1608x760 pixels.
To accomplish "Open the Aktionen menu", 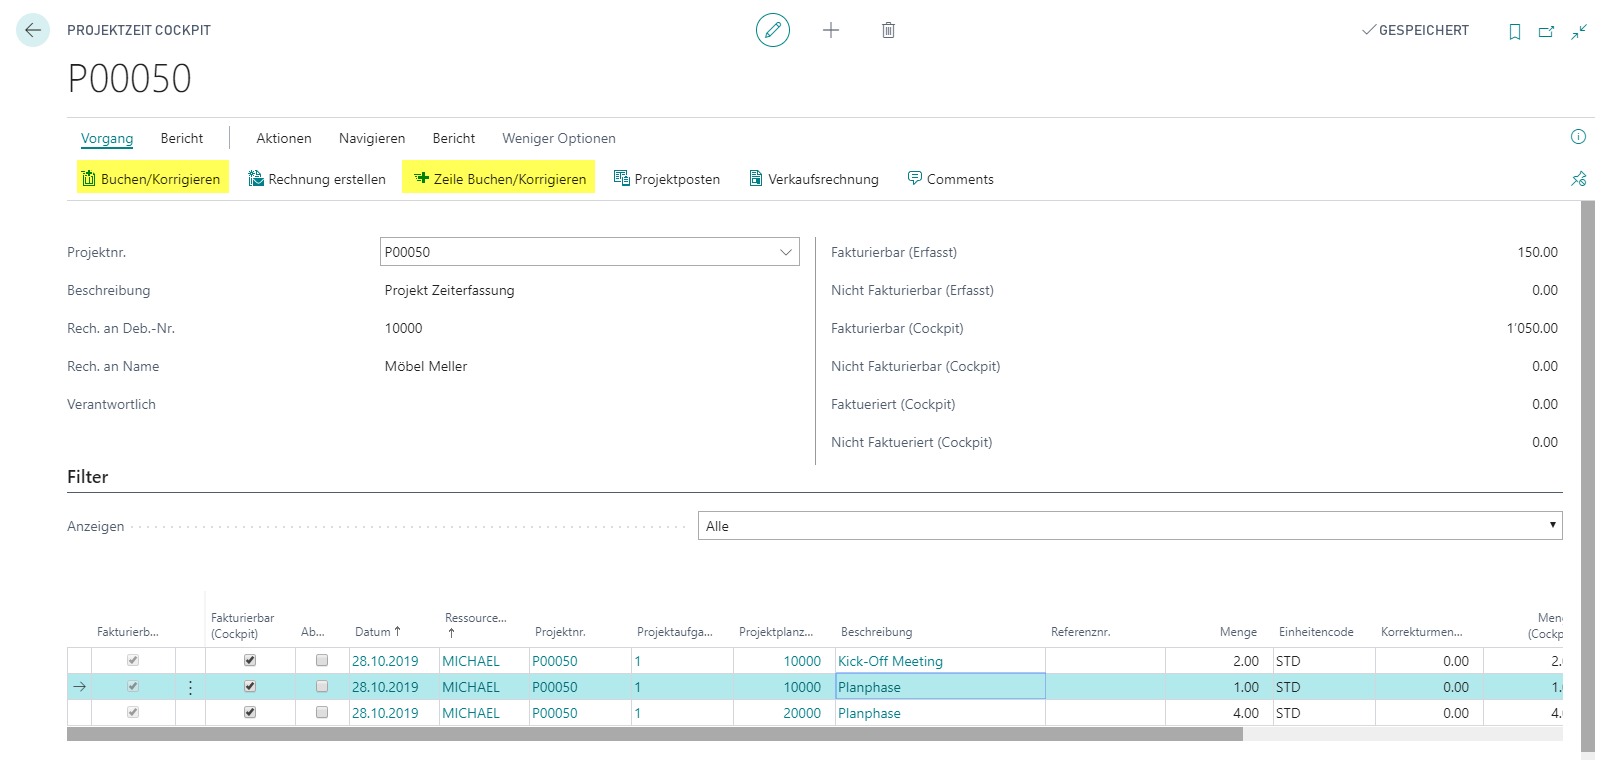I will click(284, 138).
